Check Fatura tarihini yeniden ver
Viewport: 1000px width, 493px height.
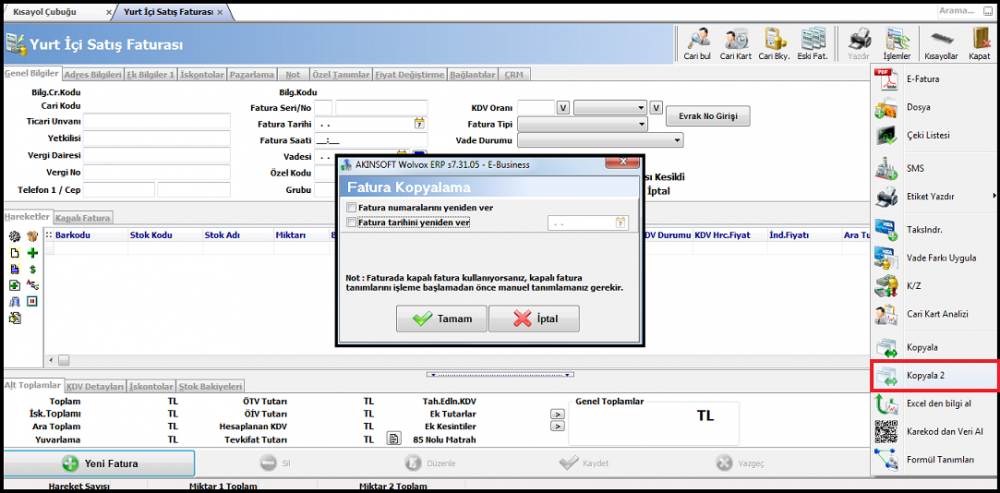(x=350, y=223)
